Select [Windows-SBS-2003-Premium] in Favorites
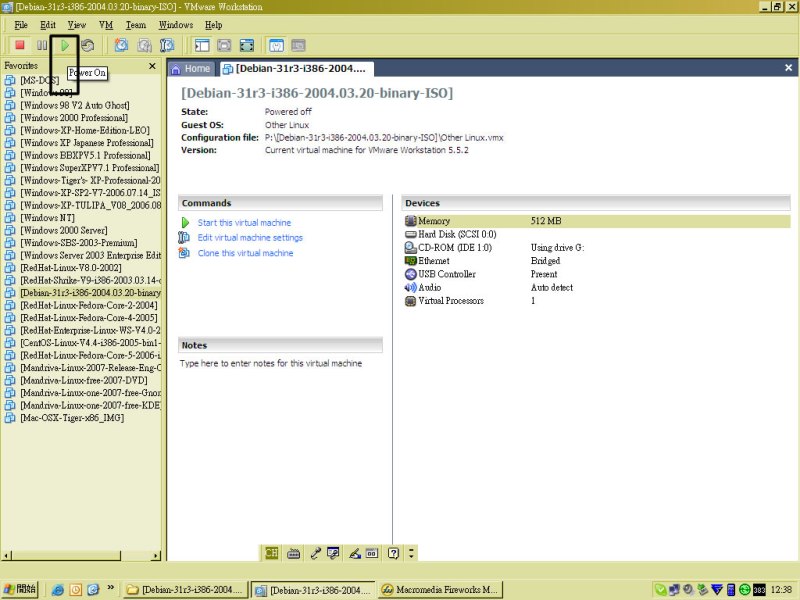The image size is (800, 600). 79,243
